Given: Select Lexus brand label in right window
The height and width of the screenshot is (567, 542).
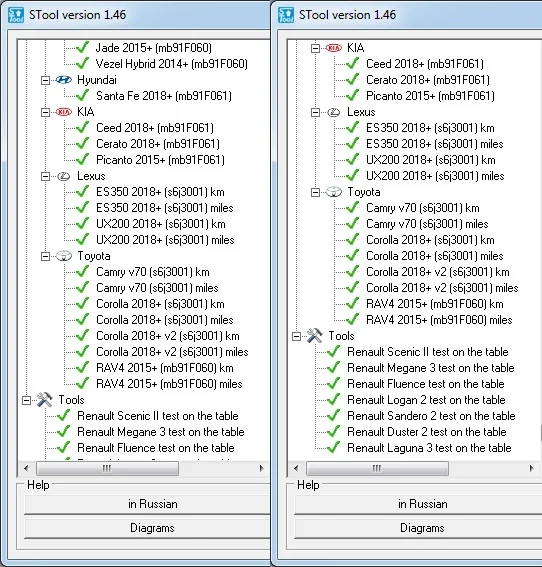Looking at the screenshot, I should pyautogui.click(x=361, y=112).
